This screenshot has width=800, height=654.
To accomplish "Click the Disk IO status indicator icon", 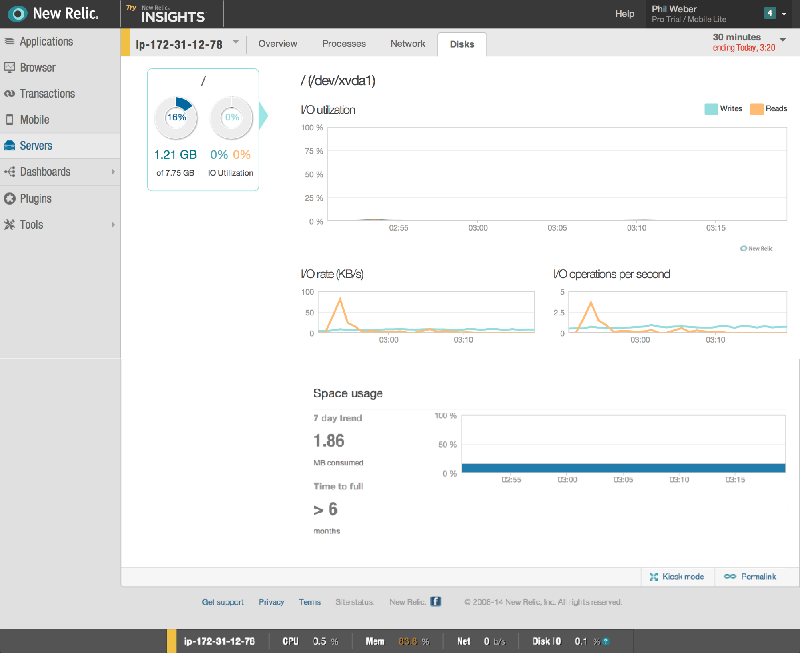I will tap(606, 641).
